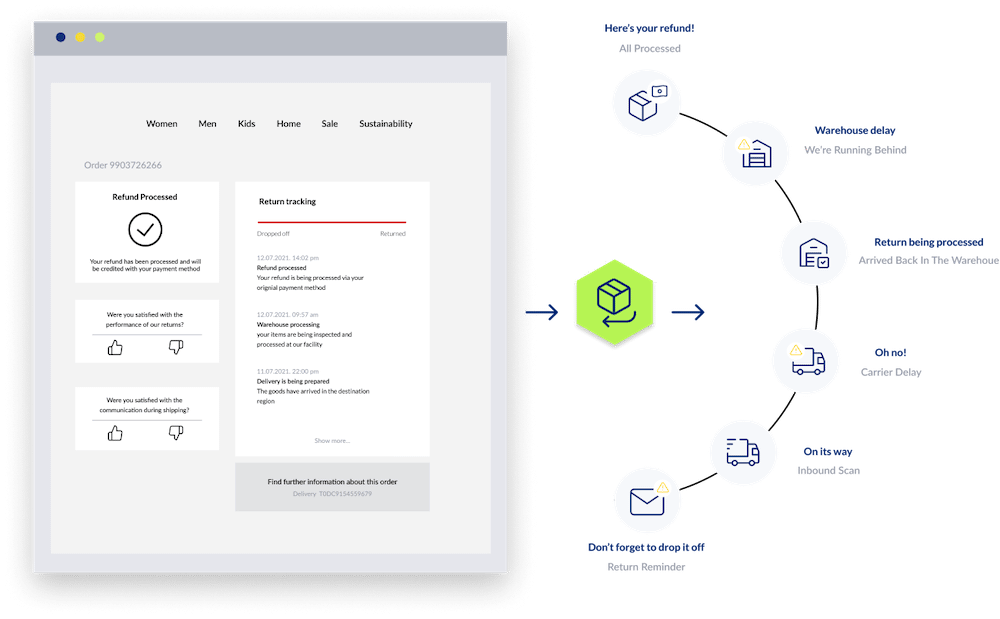The width and height of the screenshot is (1000, 619).
Task: Click the 'Show more...' link
Action: tap(332, 441)
